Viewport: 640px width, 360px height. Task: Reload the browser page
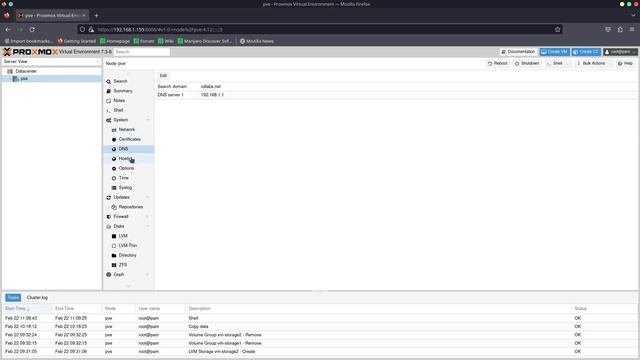point(32,29)
